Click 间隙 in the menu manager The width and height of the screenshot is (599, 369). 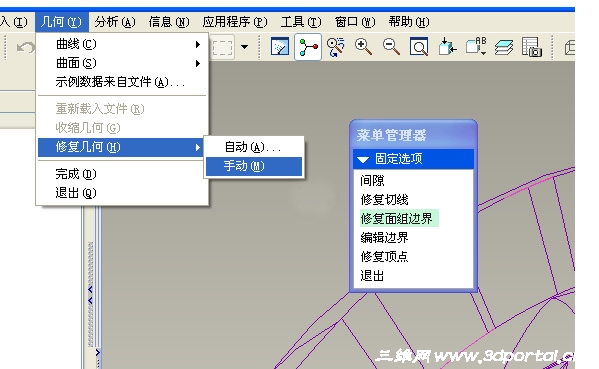coord(372,181)
